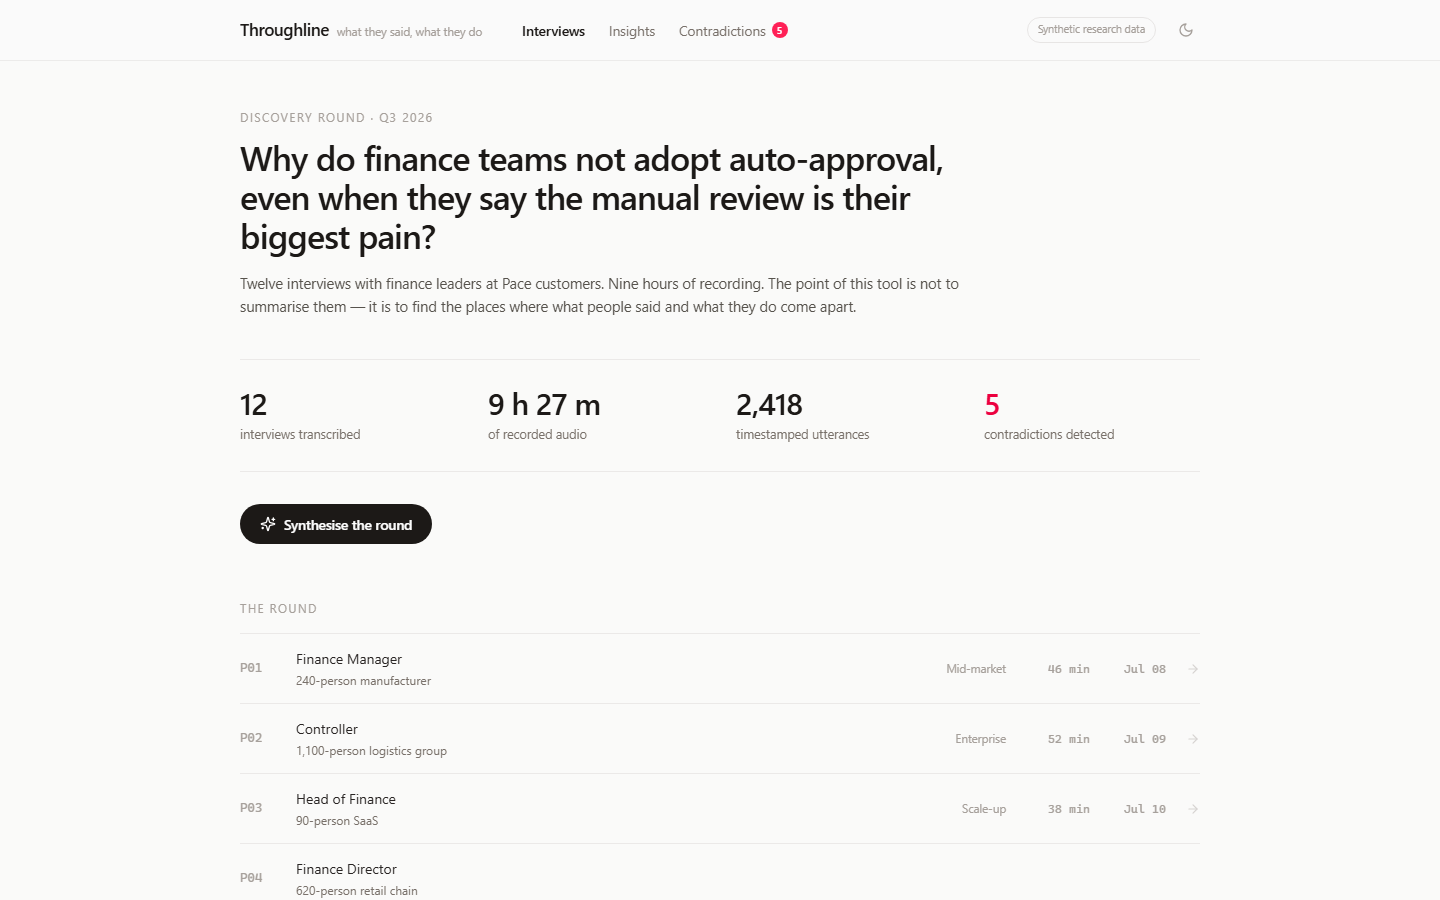This screenshot has height=900, width=1440.
Task: Click the Jul 08 date
Action: click(1144, 669)
